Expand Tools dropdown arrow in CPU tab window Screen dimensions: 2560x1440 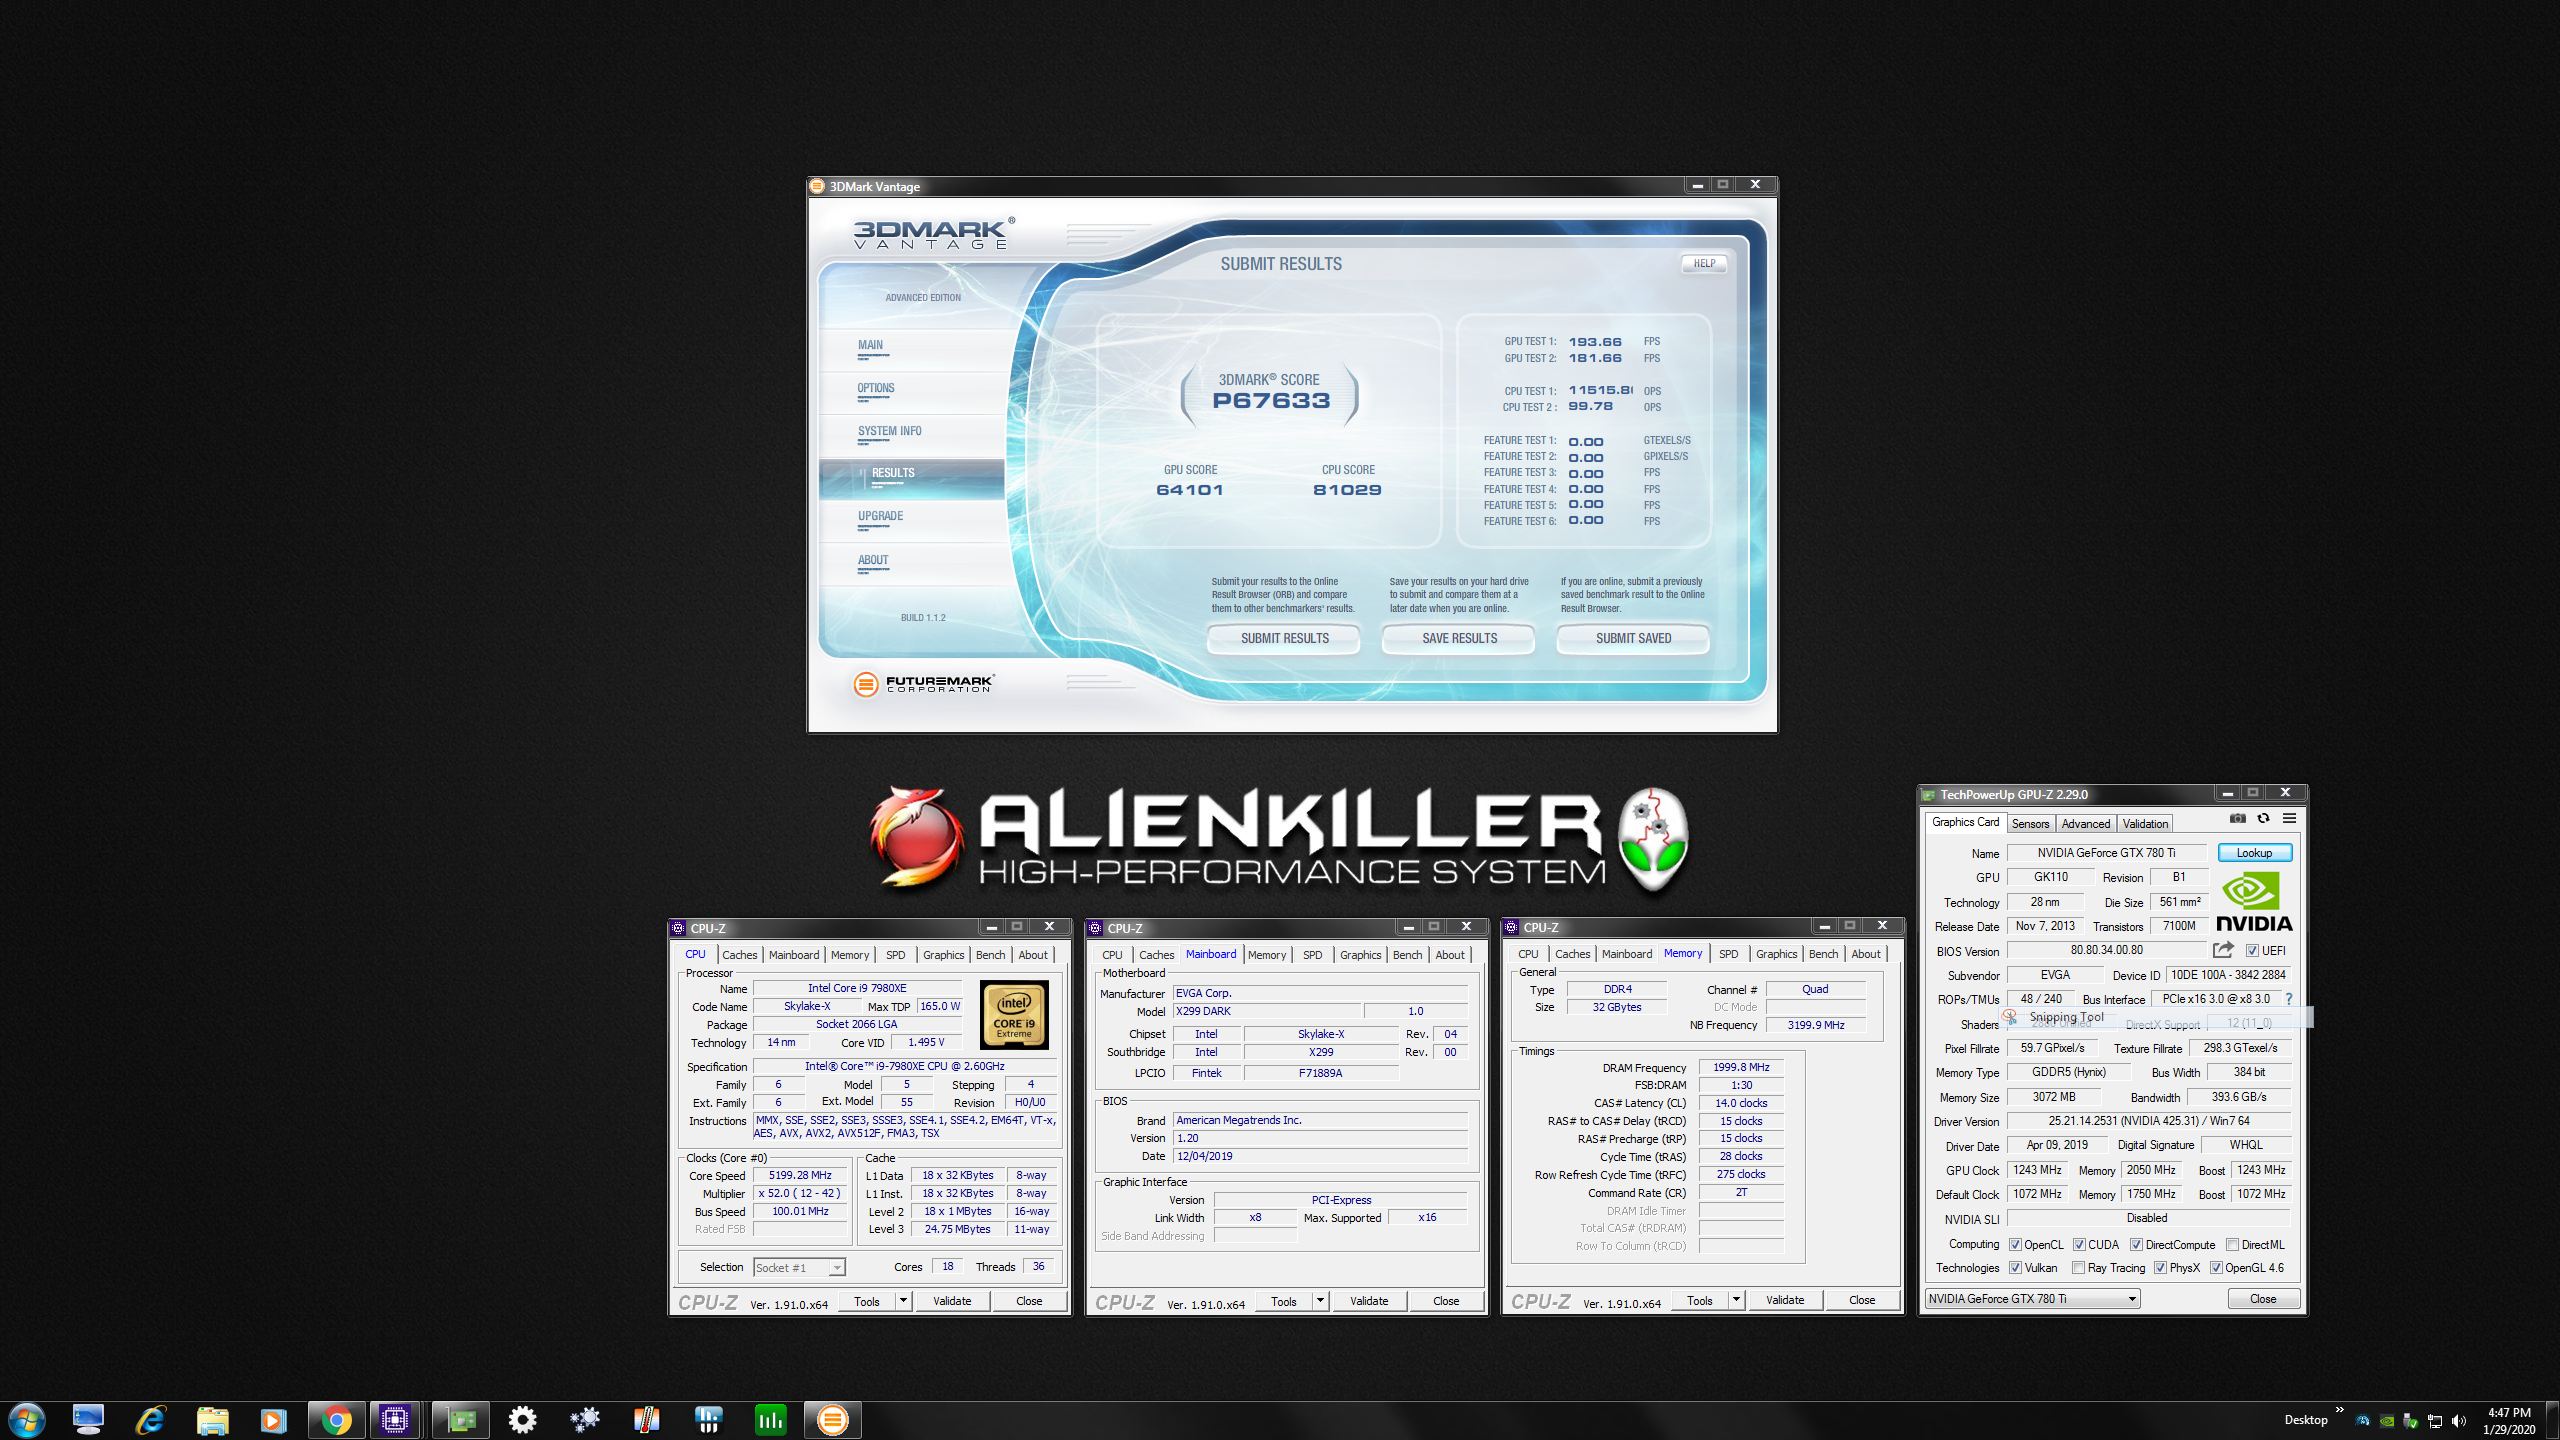click(x=903, y=1301)
